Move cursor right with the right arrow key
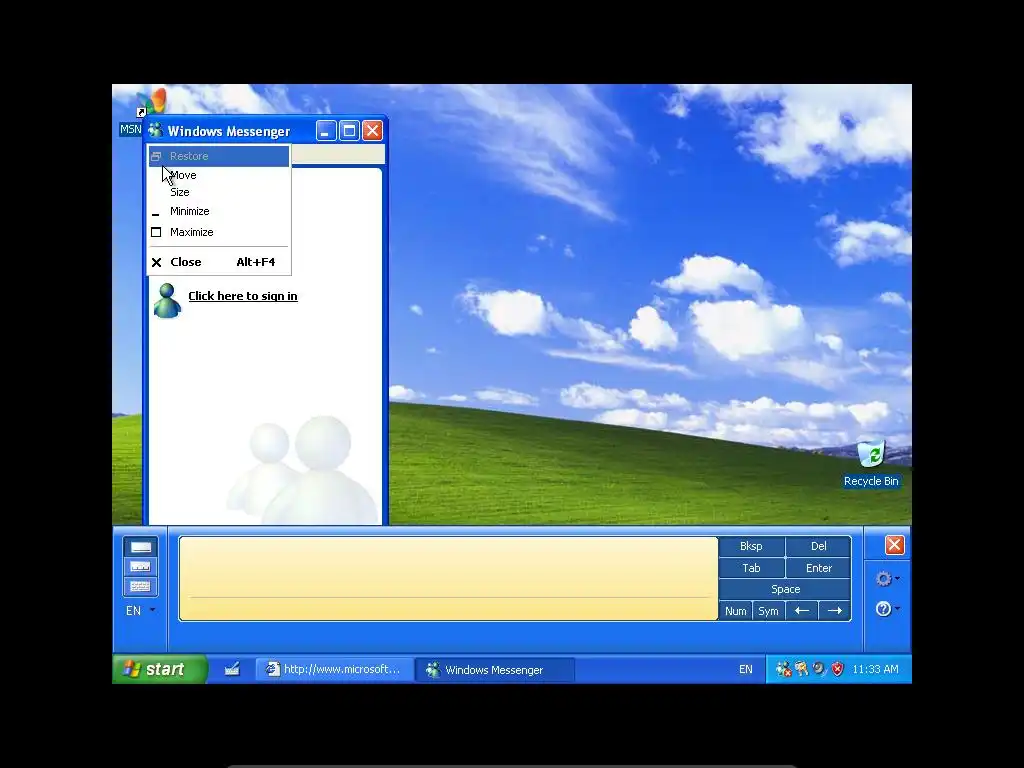 835,611
